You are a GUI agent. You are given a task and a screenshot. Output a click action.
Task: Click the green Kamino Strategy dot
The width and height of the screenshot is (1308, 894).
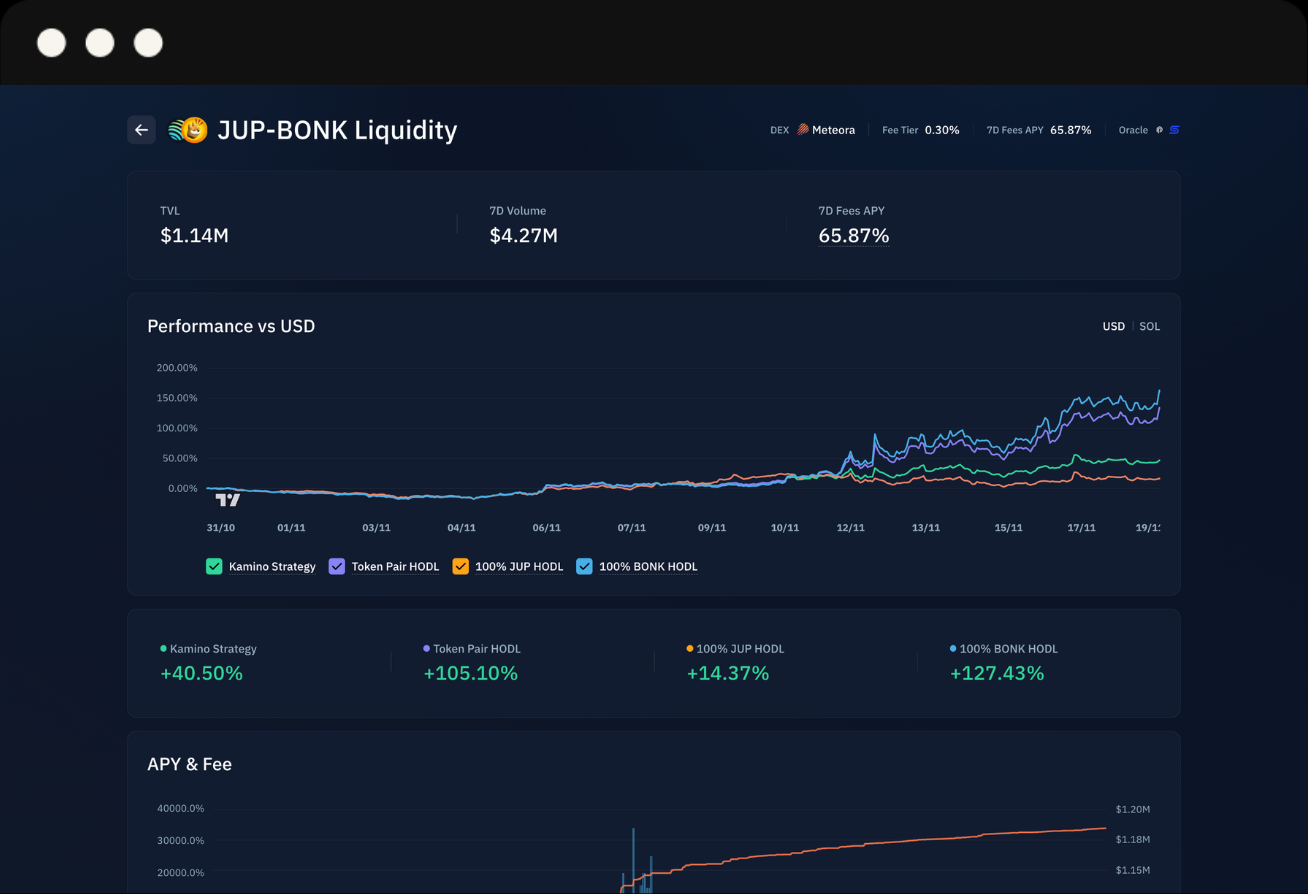pyautogui.click(x=163, y=649)
